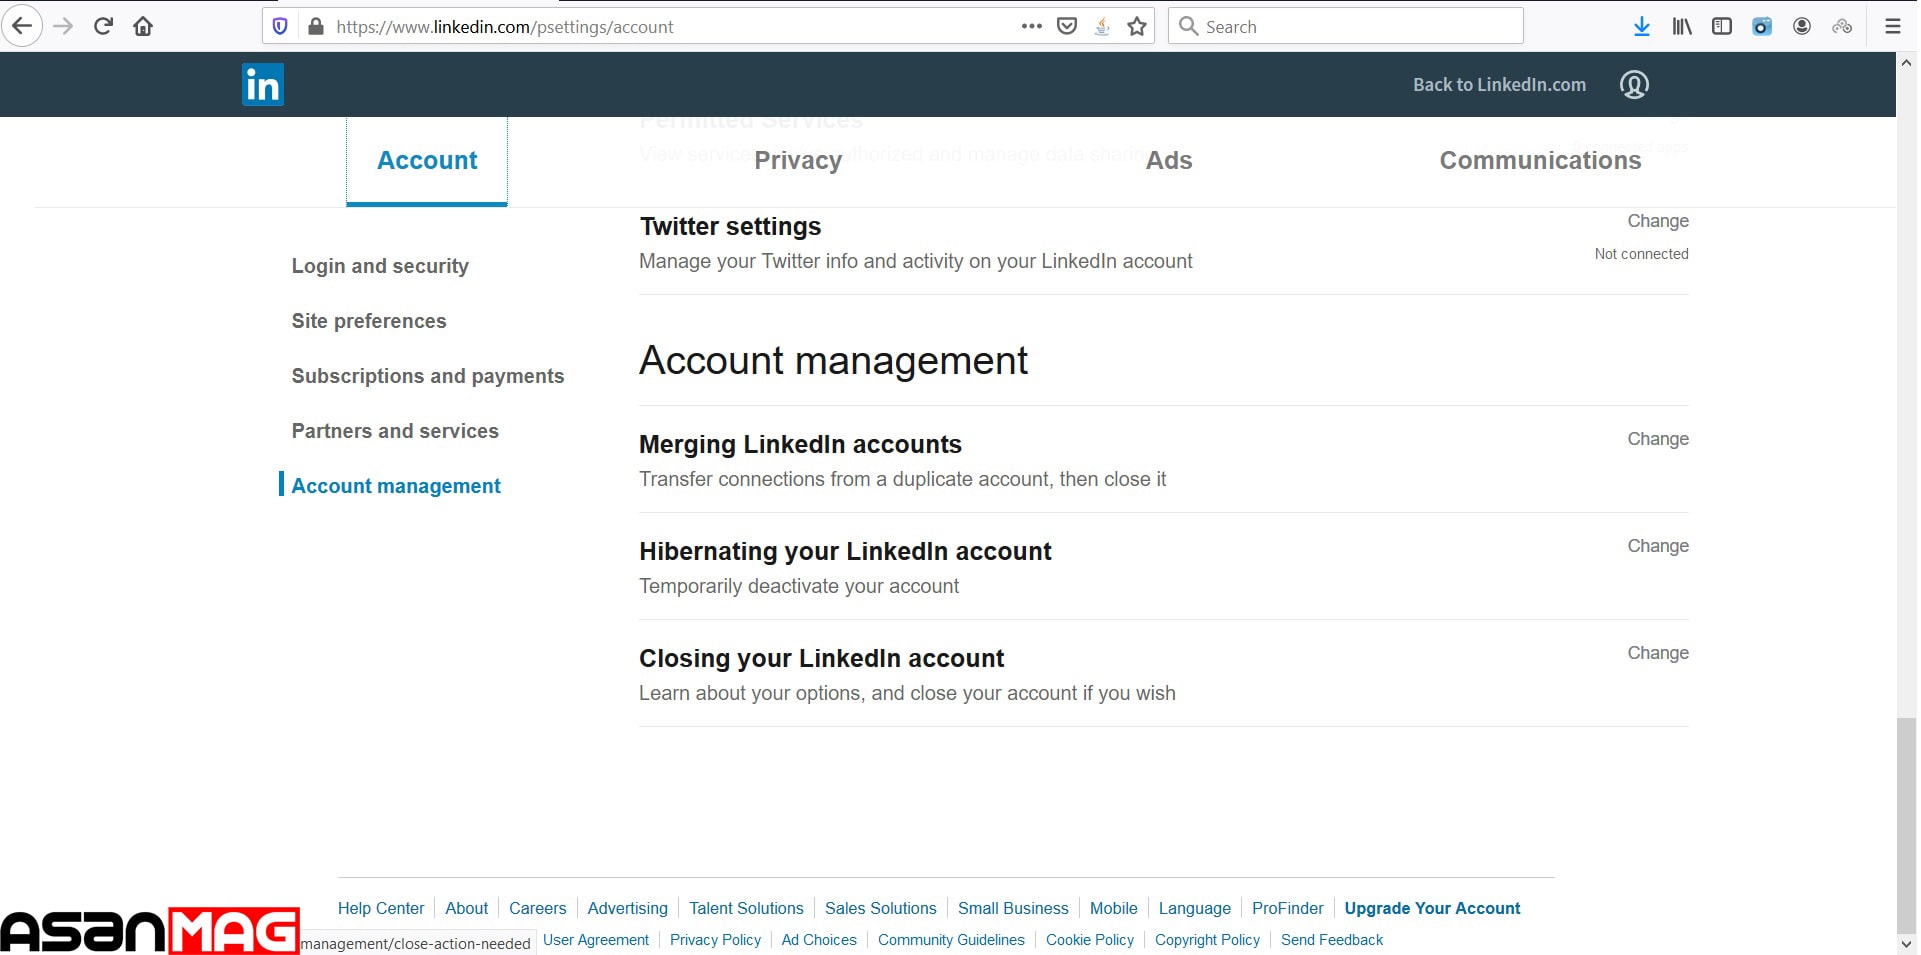Open the page actions three-dot icon

[x=1032, y=27]
